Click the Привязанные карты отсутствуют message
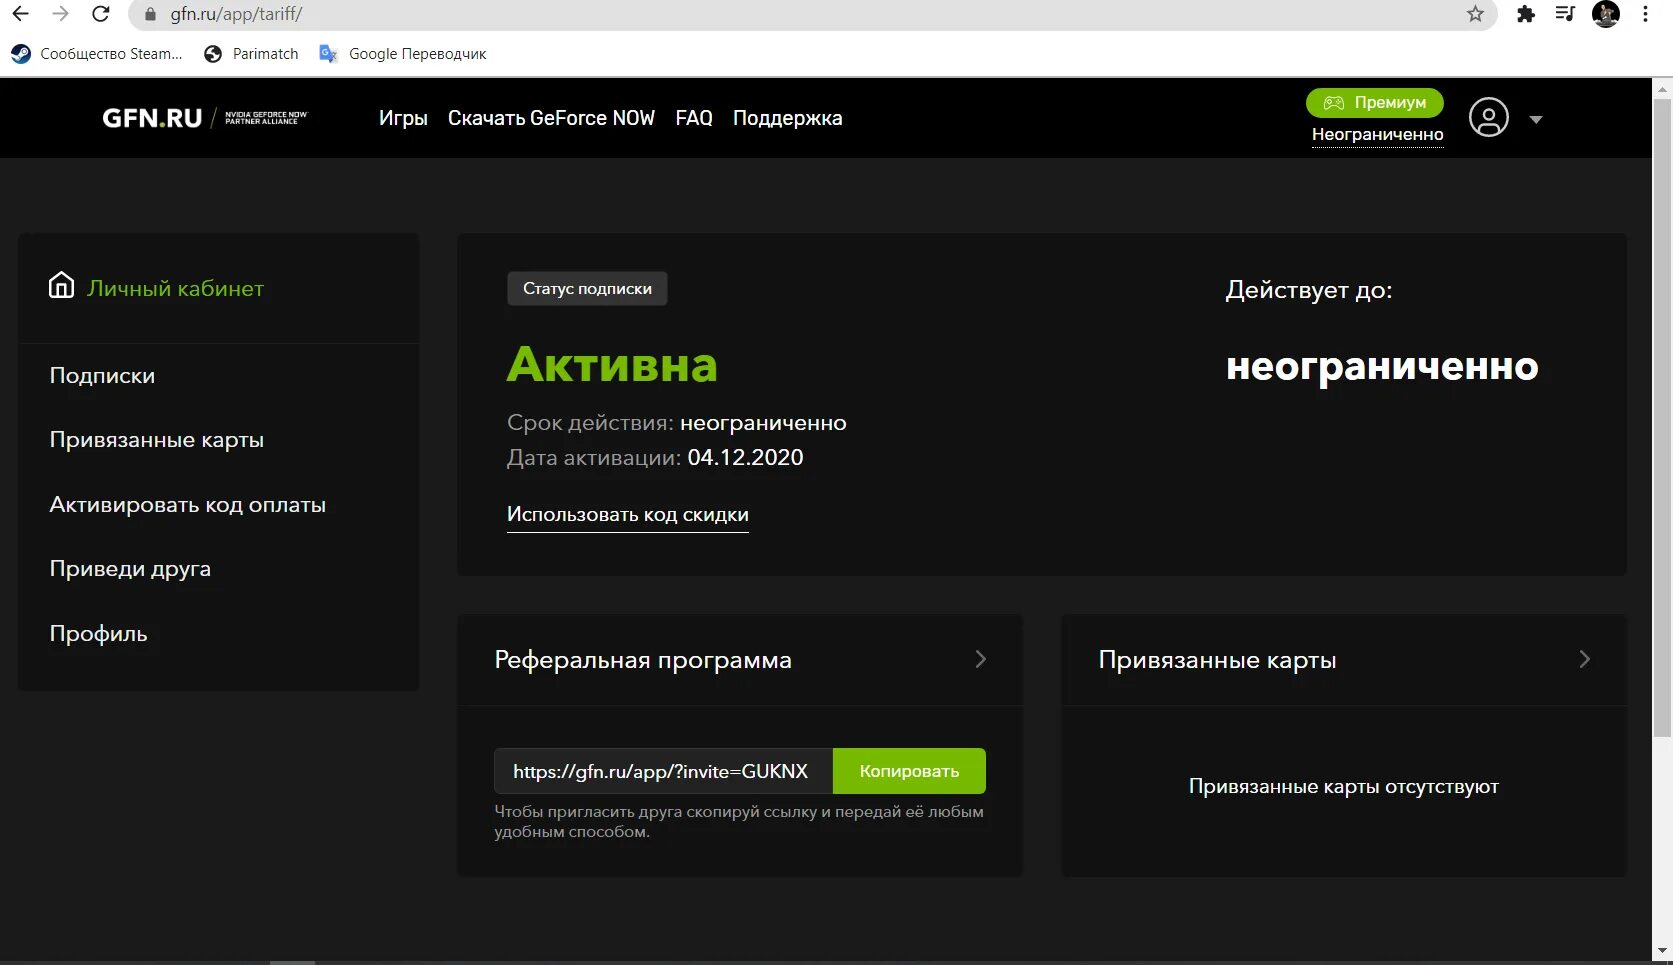 pos(1343,787)
